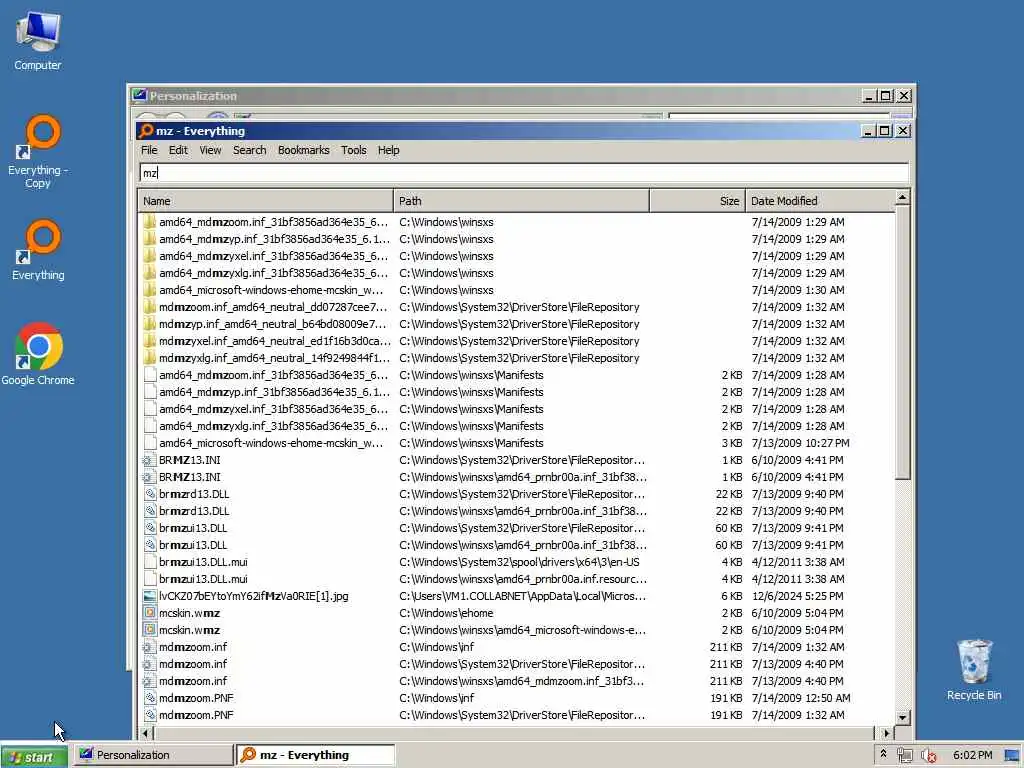Open the Edit menu

pyautogui.click(x=178, y=150)
